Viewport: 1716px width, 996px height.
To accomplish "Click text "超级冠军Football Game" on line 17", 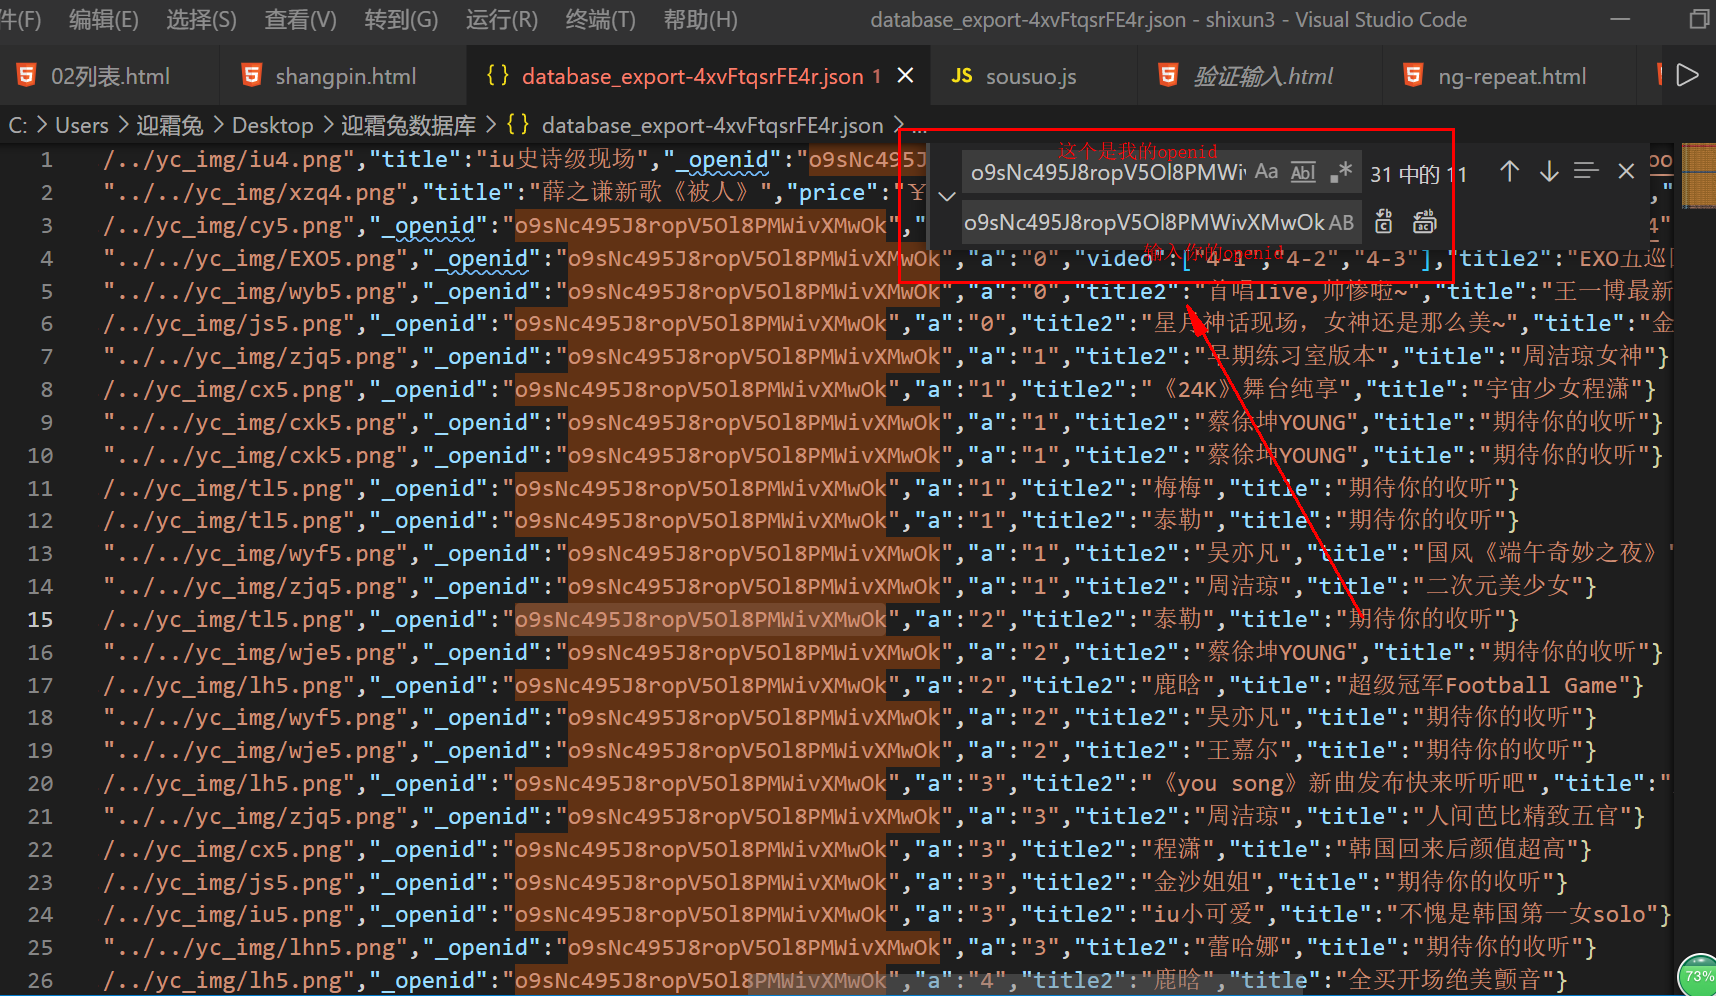I will pyautogui.click(x=1482, y=686).
